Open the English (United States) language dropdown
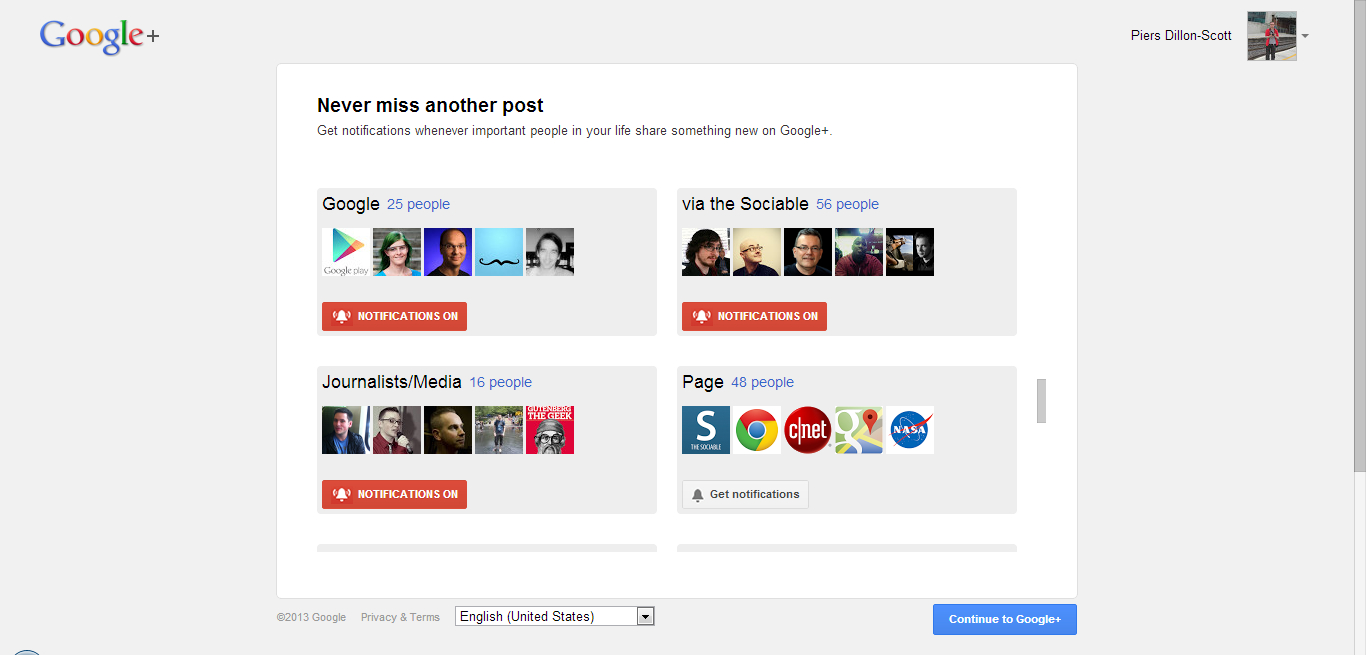Screen dimensions: 1366x655 tap(555, 616)
